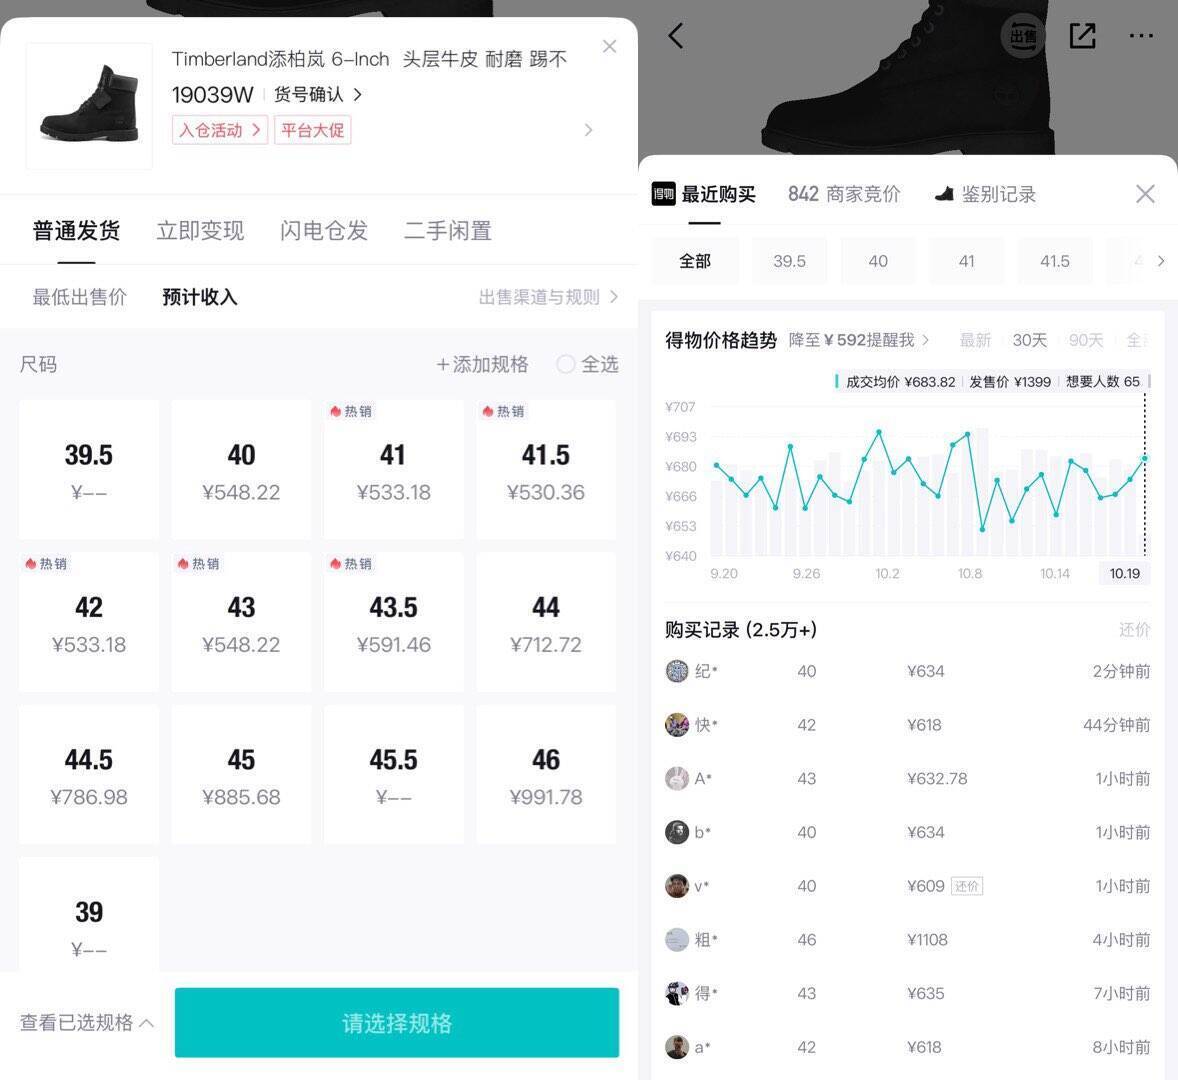Switch to 立即变现 tab
1178x1080 pixels.
tap(200, 231)
